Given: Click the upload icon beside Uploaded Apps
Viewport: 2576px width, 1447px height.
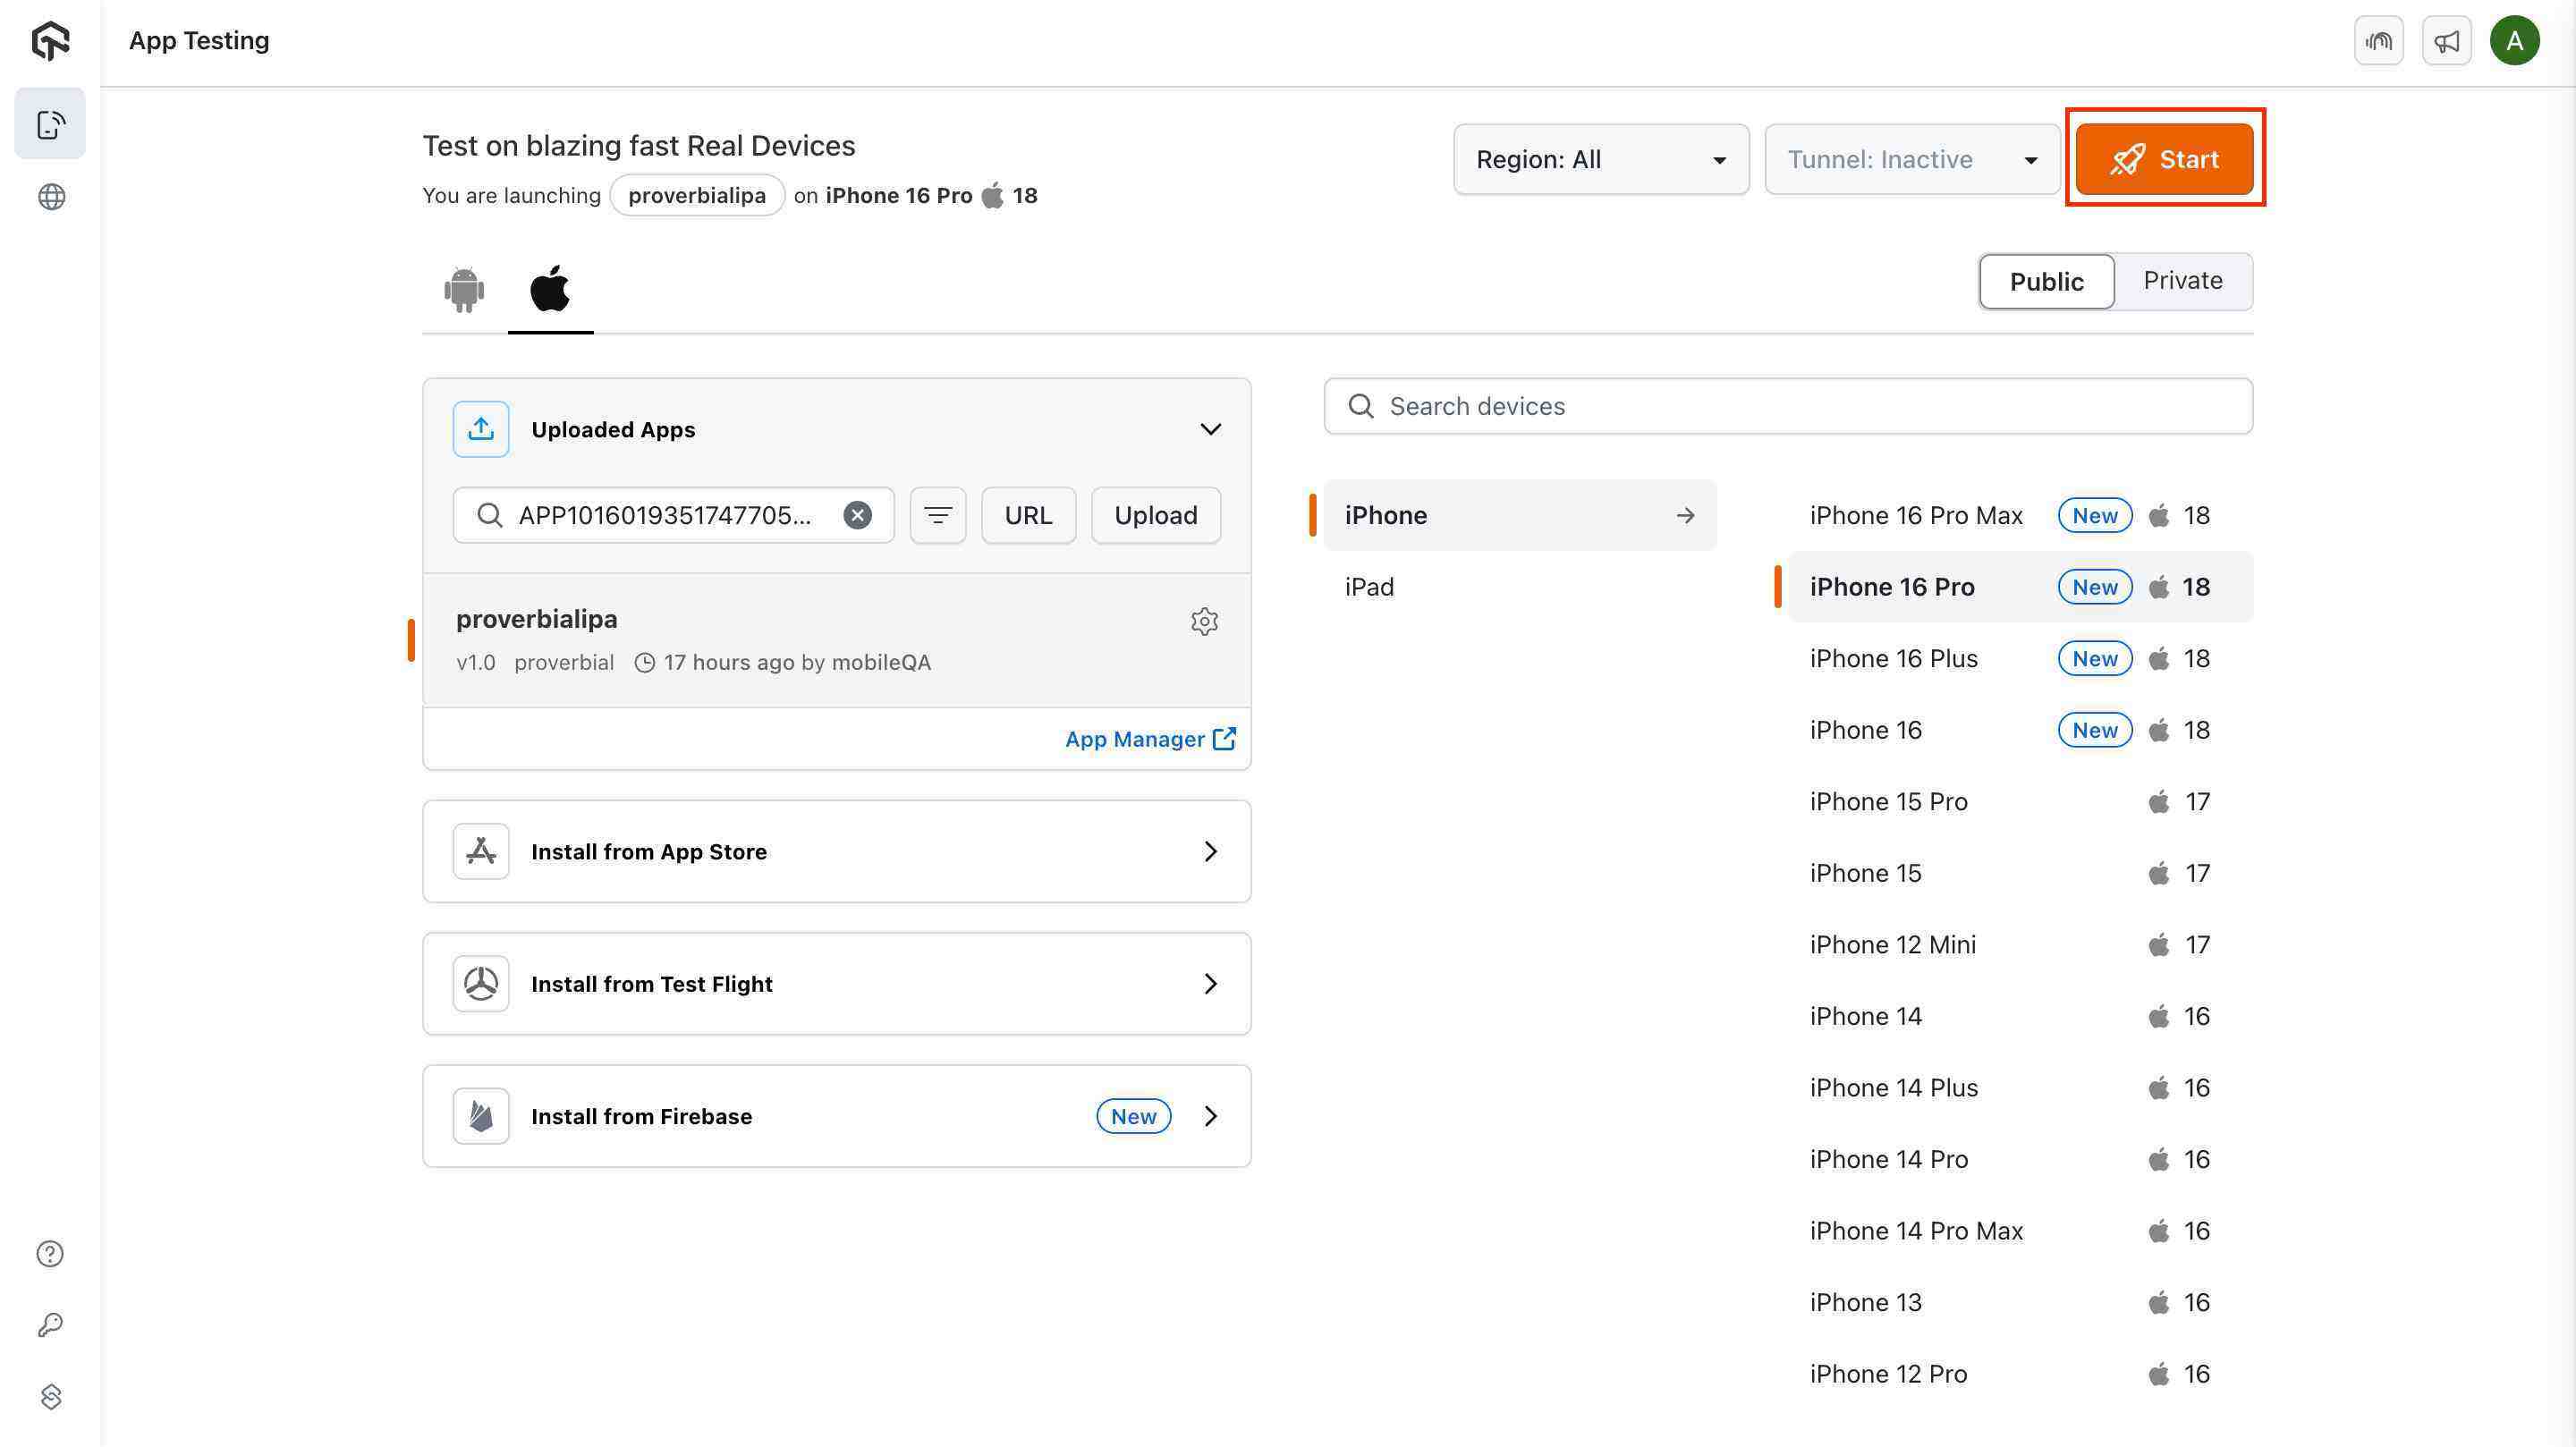Looking at the screenshot, I should click(481, 429).
